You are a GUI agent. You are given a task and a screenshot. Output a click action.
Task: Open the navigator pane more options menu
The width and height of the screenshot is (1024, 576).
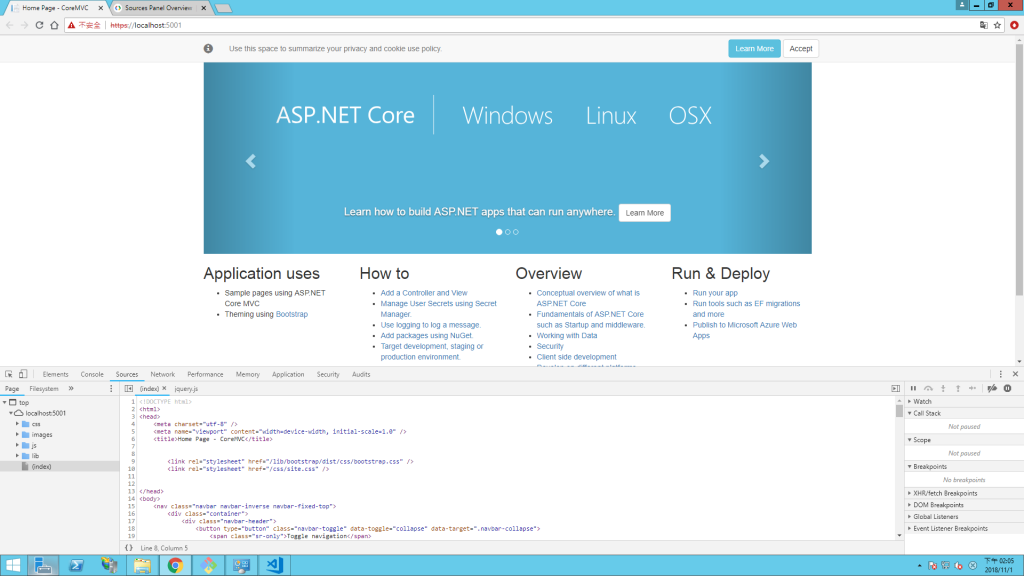click(111, 389)
